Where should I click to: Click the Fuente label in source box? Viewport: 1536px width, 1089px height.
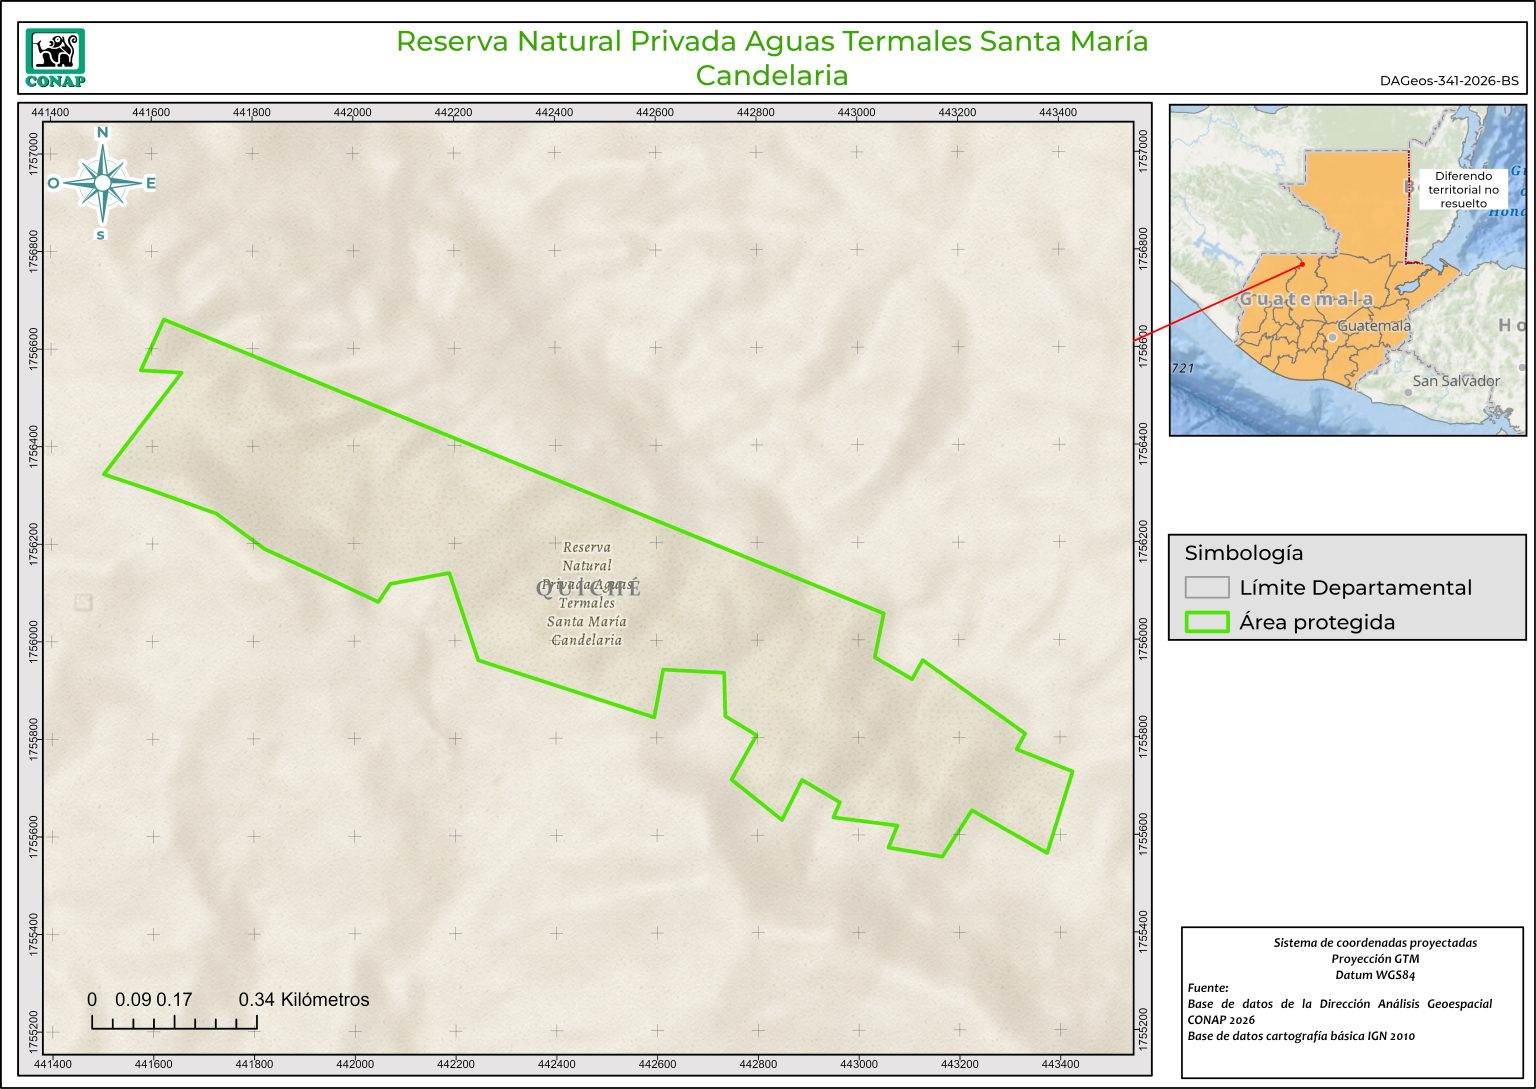1207,988
